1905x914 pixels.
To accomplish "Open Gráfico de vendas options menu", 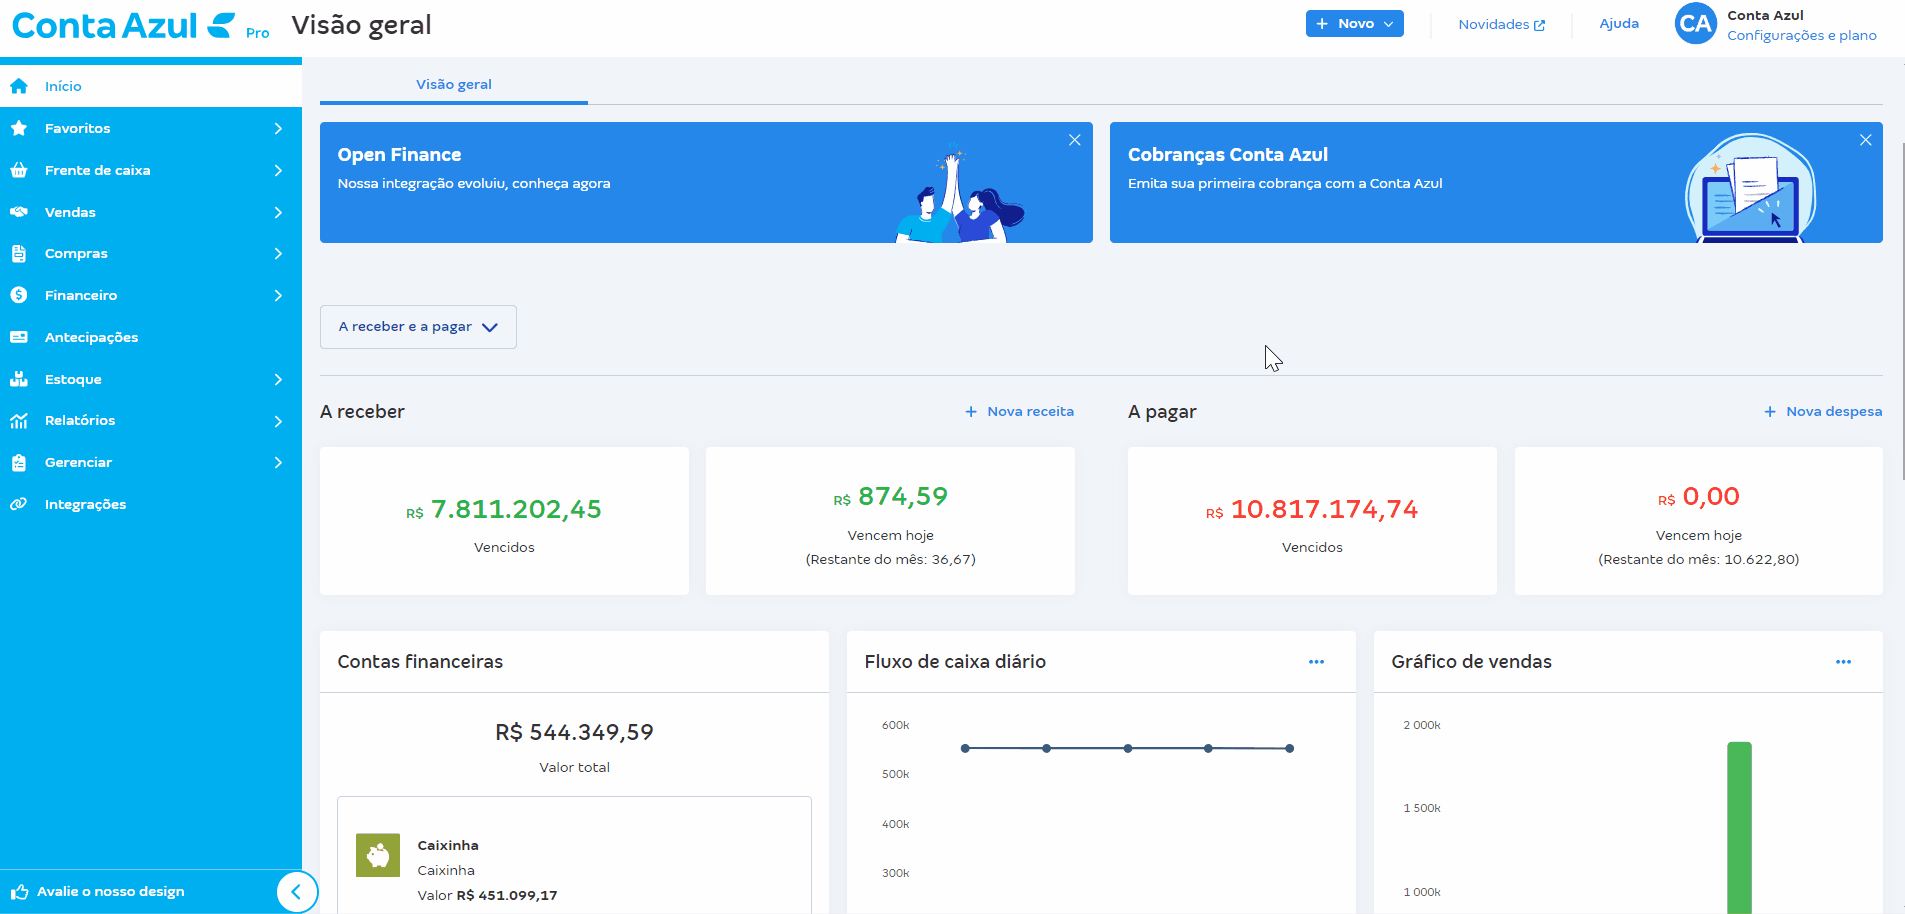I will pyautogui.click(x=1843, y=662).
